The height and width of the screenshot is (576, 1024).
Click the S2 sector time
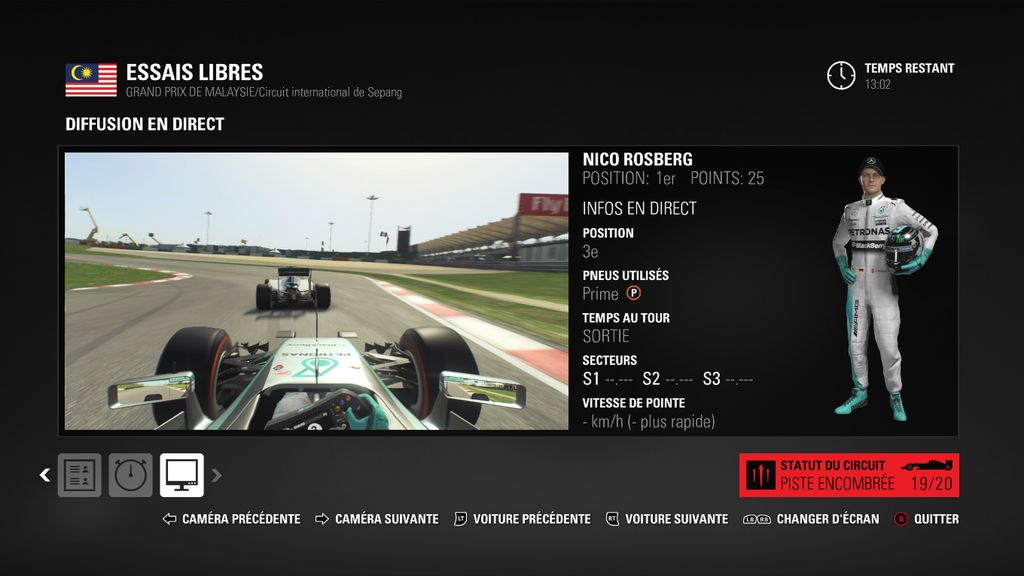667,379
